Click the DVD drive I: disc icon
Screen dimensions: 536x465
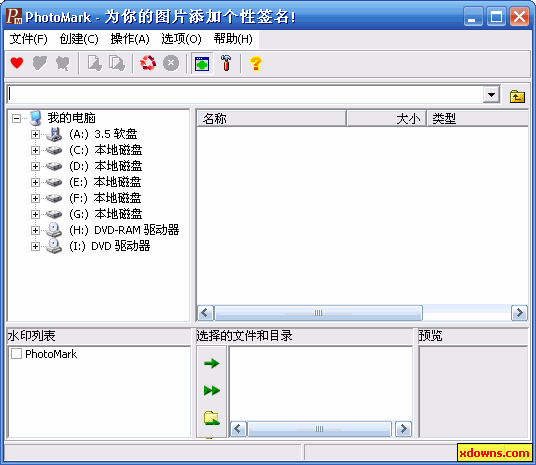coord(54,246)
